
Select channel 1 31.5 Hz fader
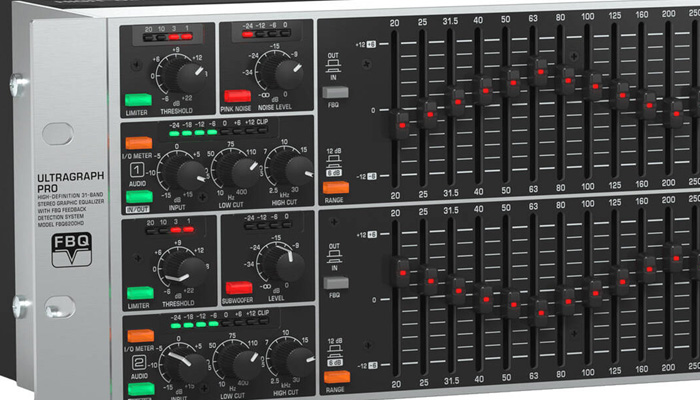point(457,101)
